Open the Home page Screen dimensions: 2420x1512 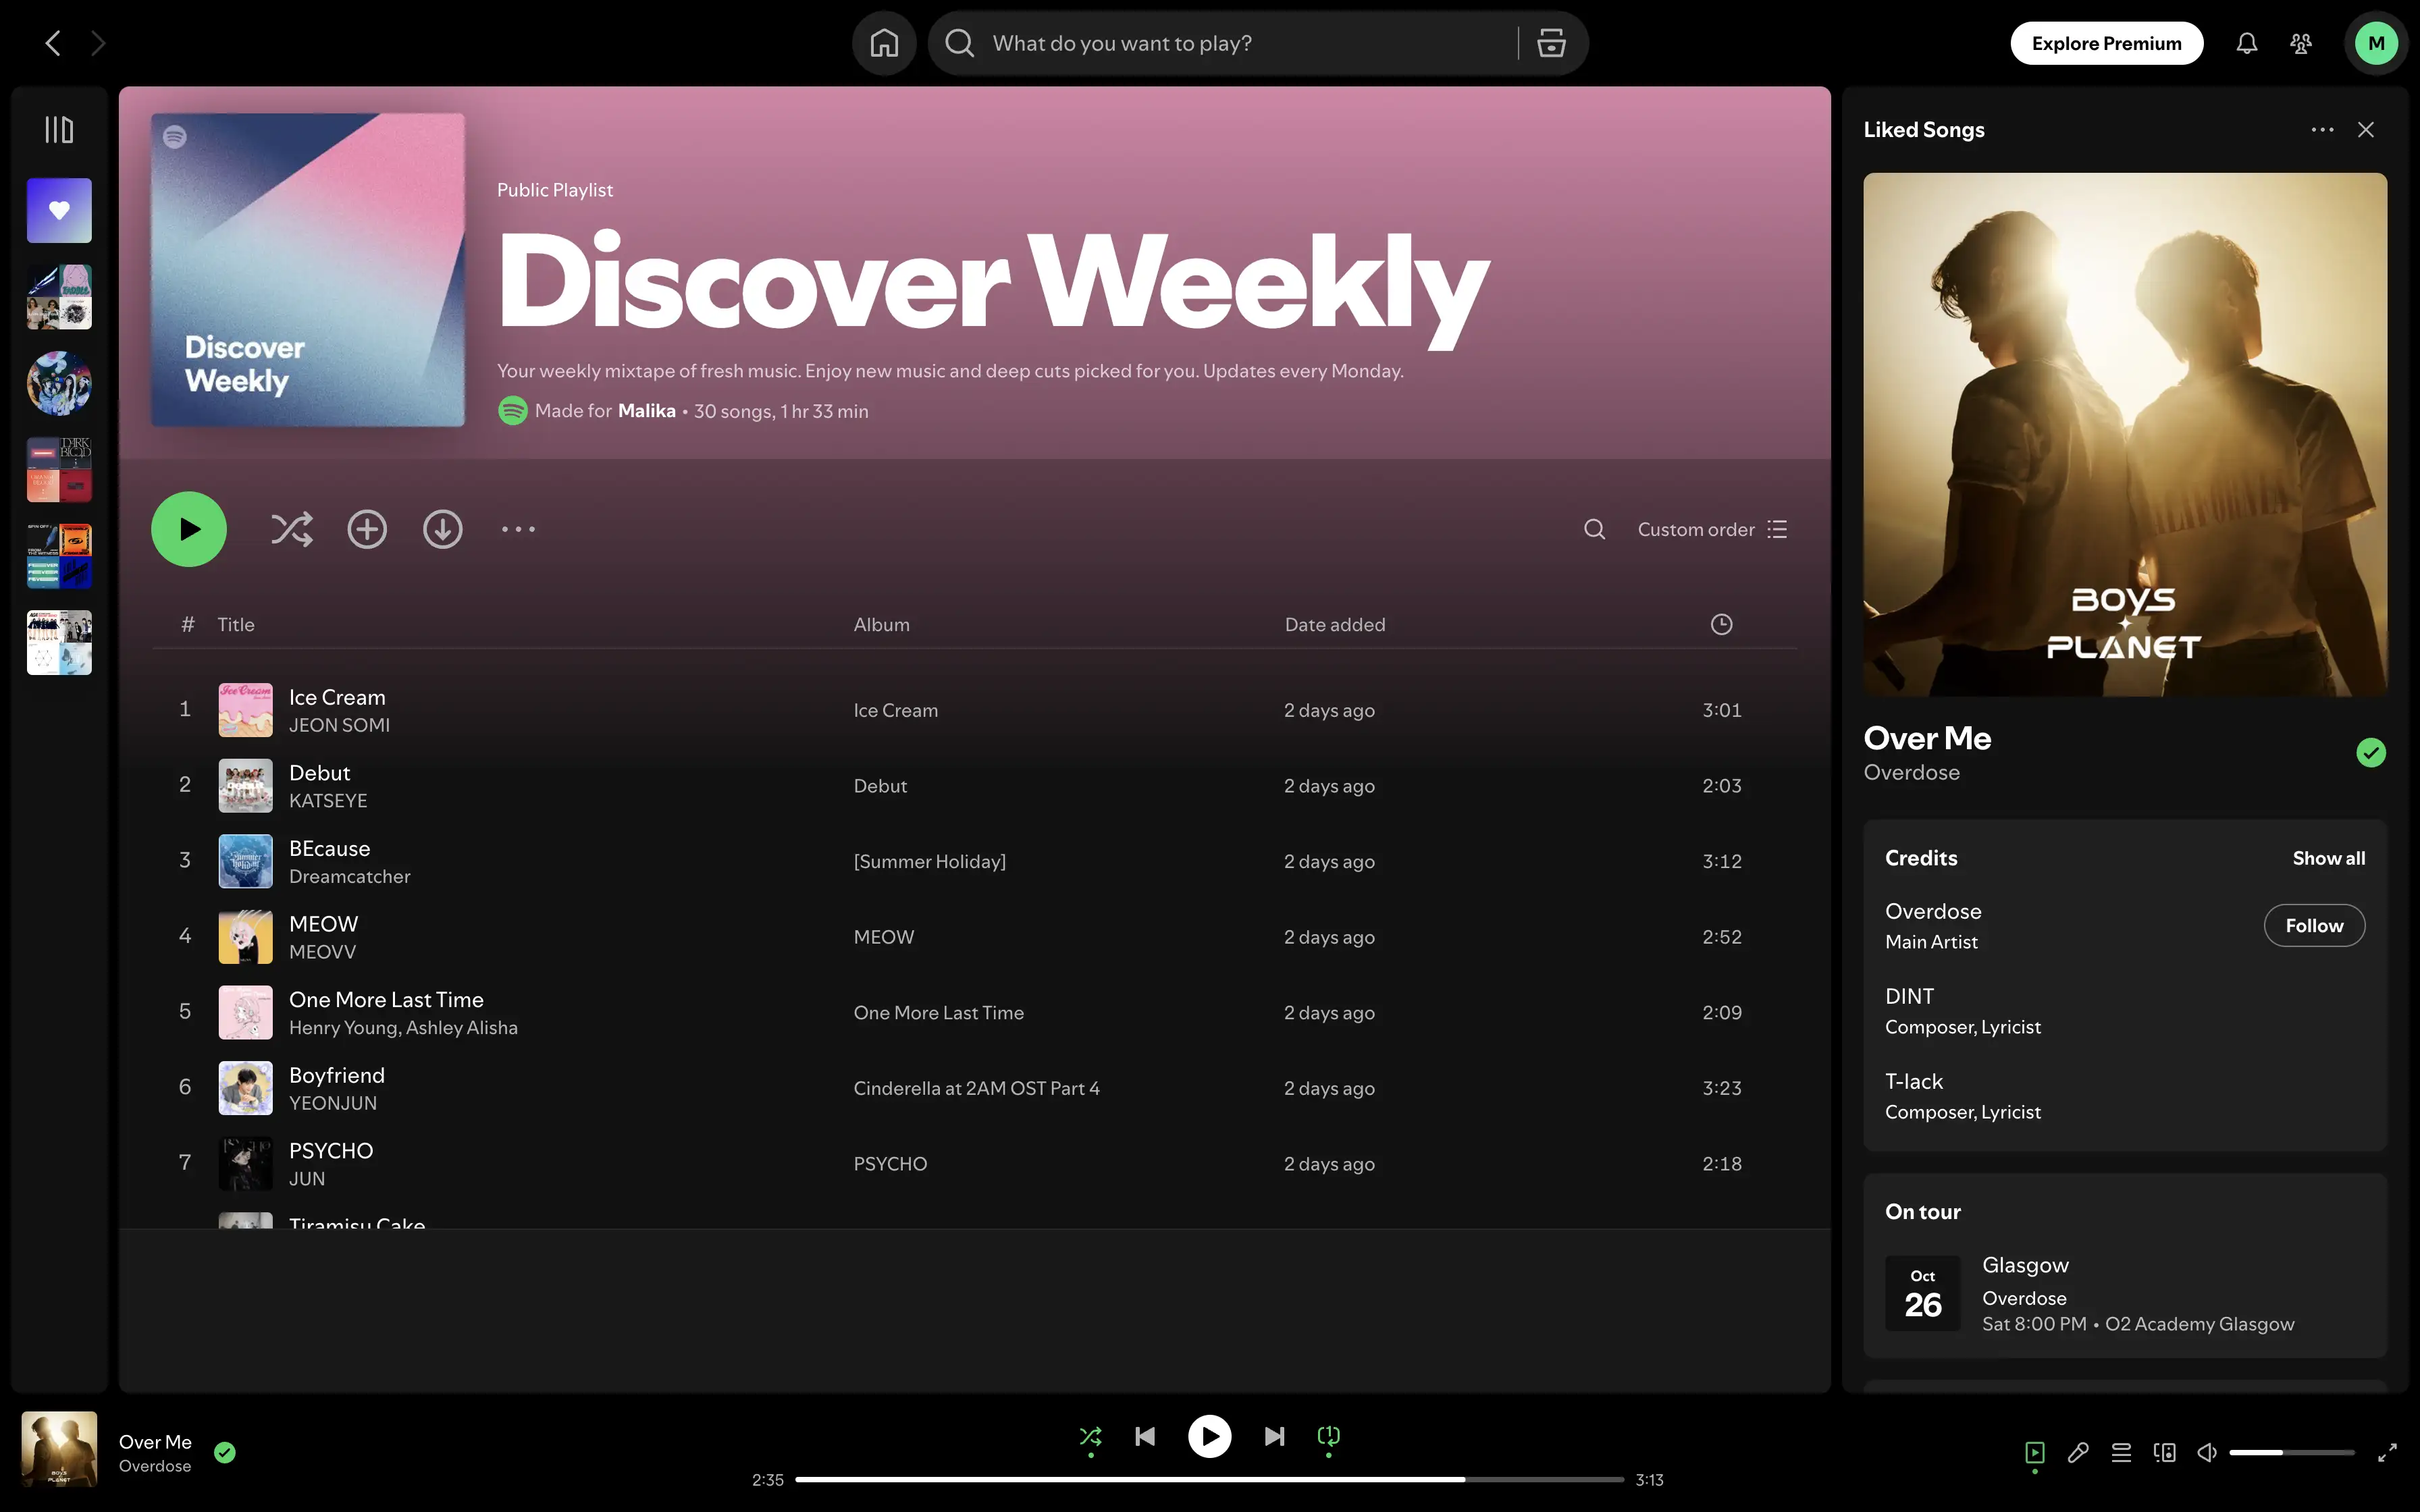click(884, 43)
